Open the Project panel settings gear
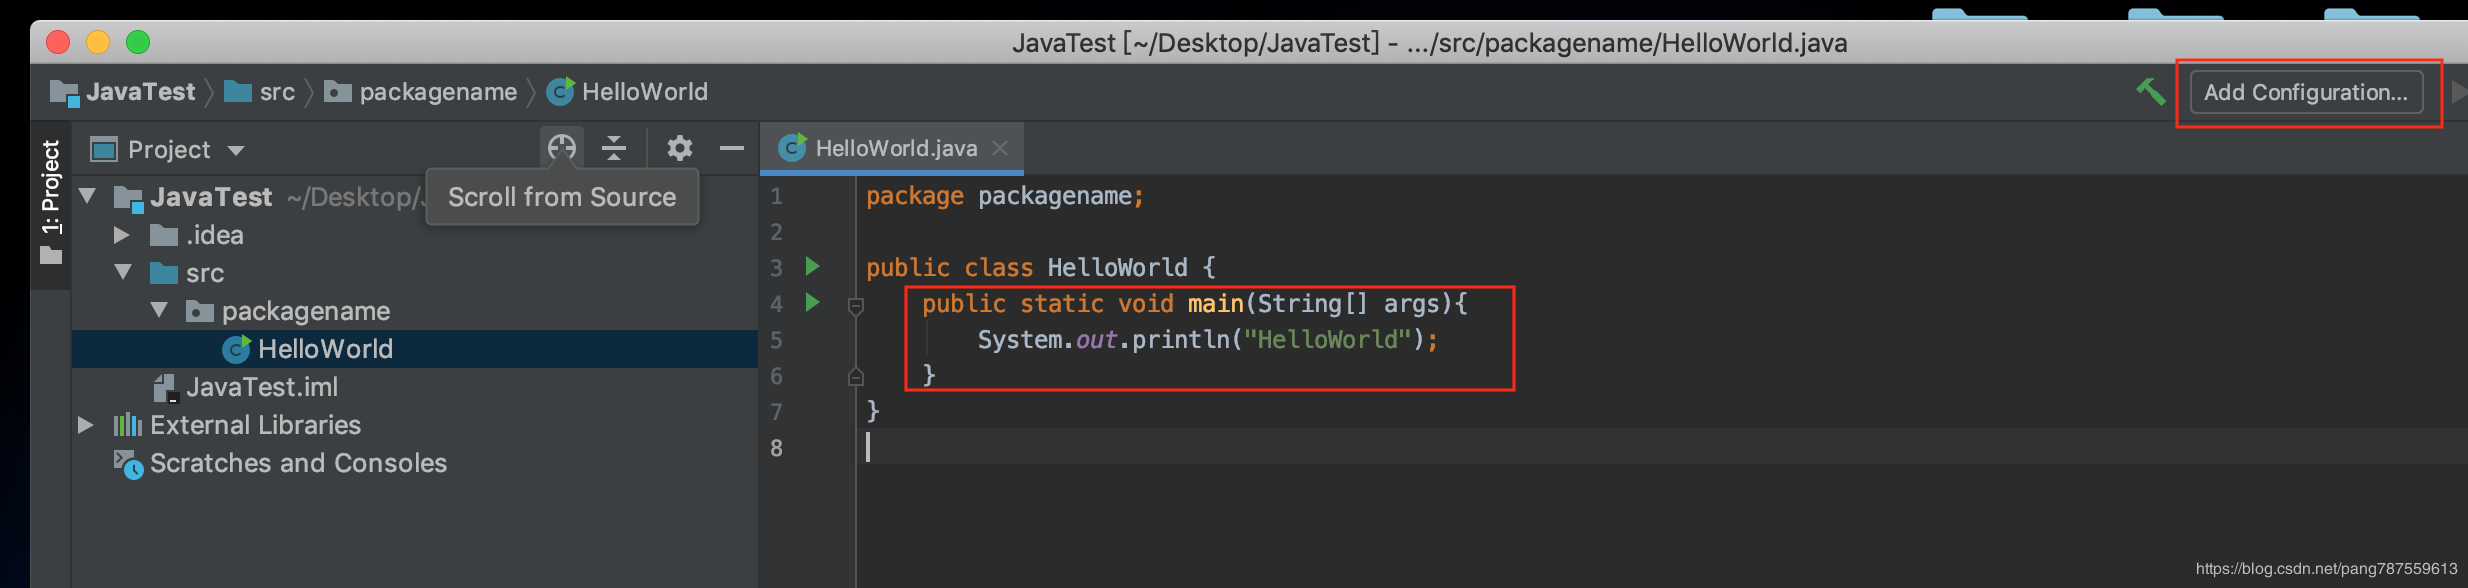Screen dimensions: 2468x588 [680, 148]
